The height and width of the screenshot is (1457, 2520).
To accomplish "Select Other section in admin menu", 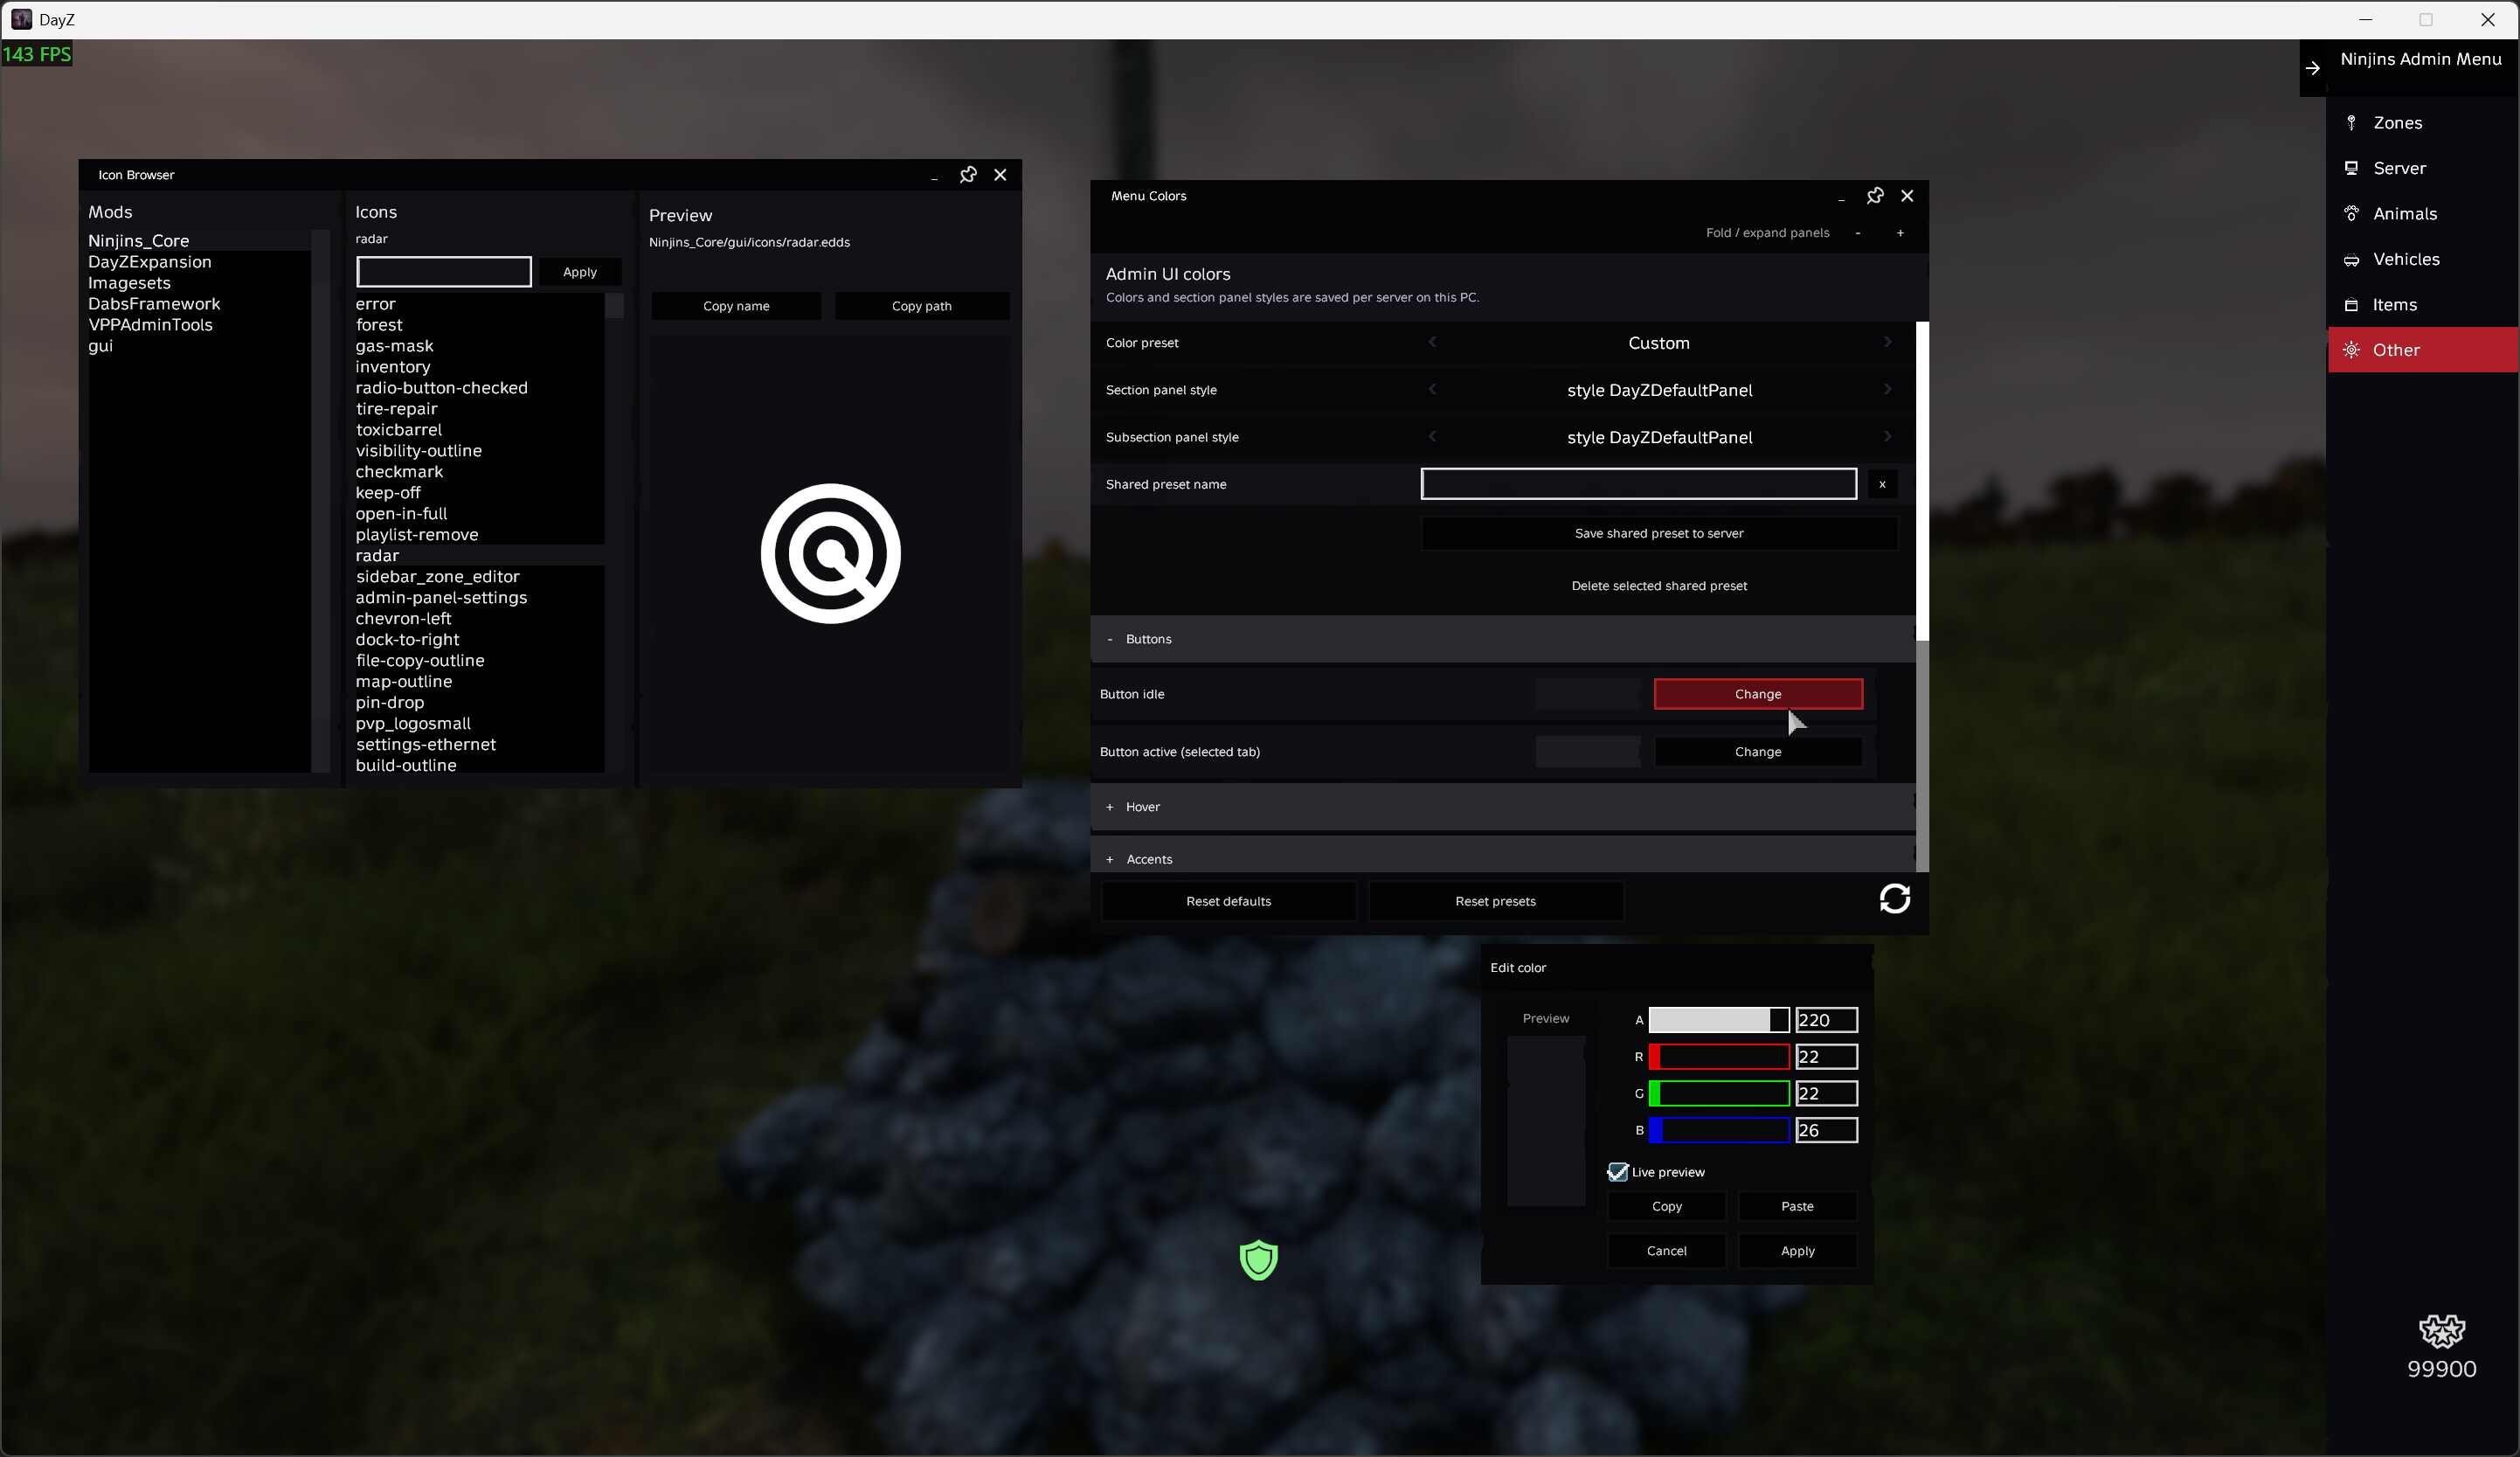I will 2422,350.
